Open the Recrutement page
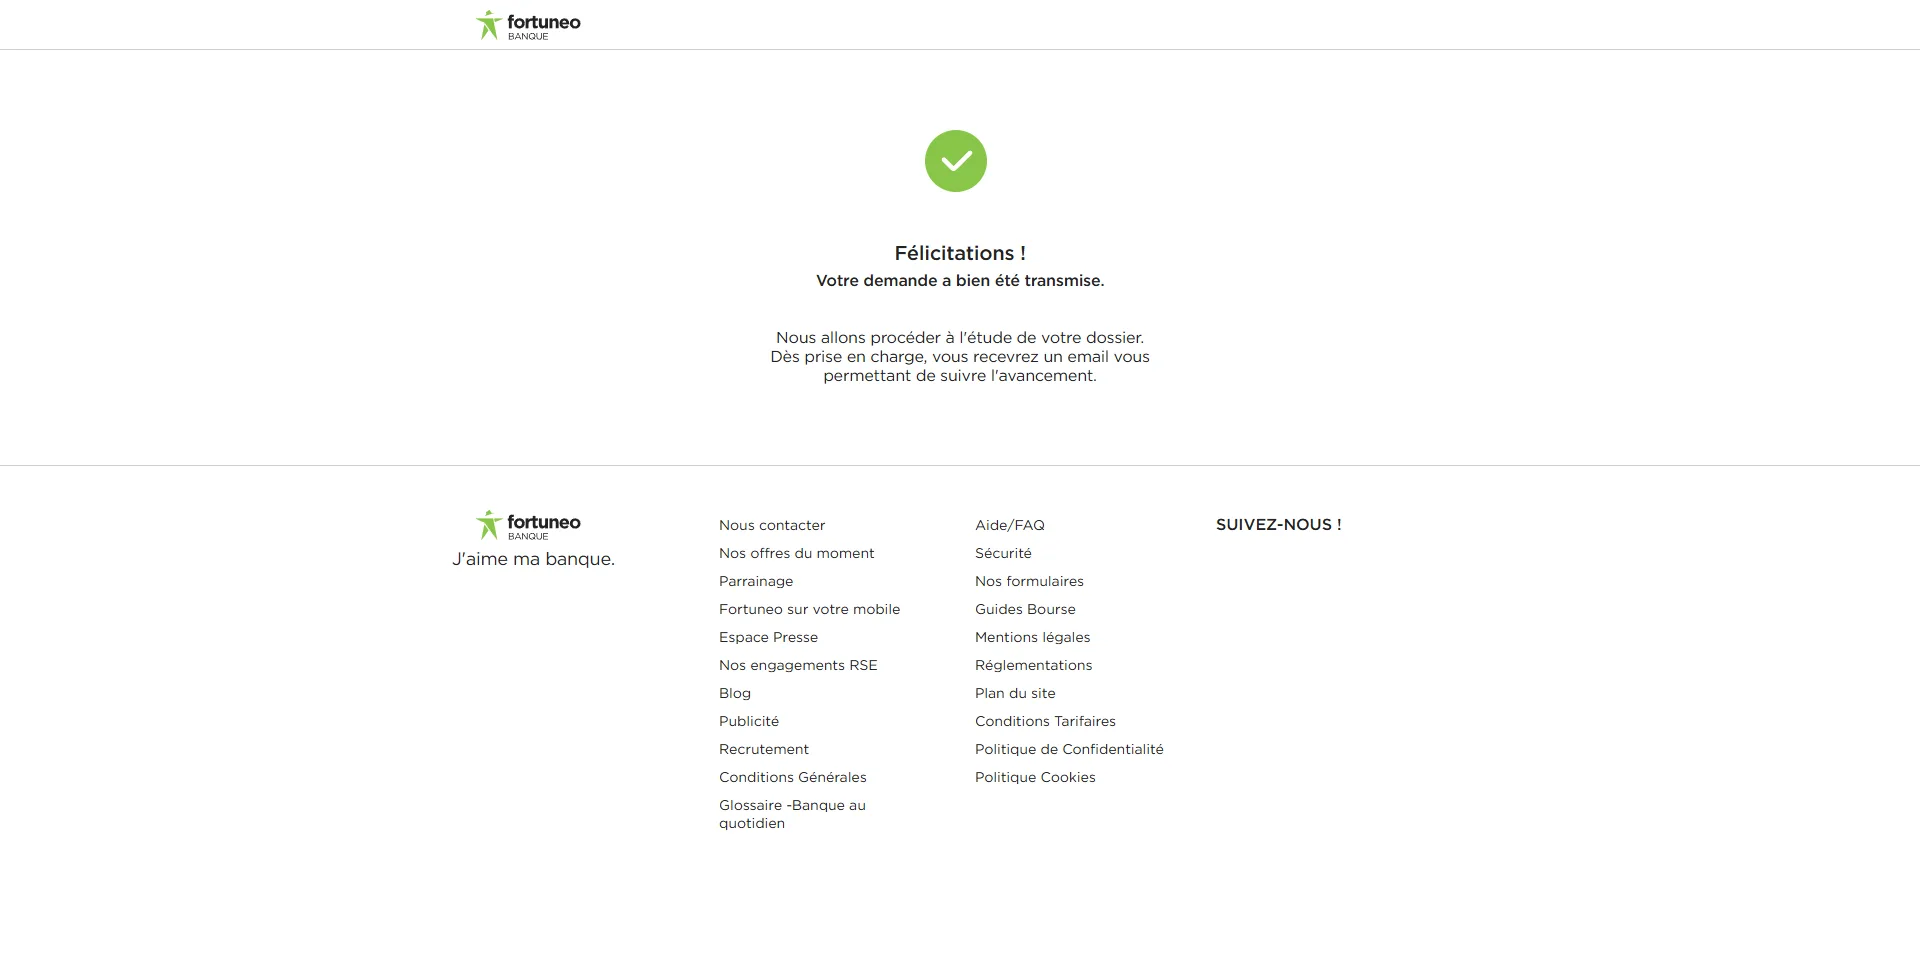The width and height of the screenshot is (1920, 957). point(764,749)
